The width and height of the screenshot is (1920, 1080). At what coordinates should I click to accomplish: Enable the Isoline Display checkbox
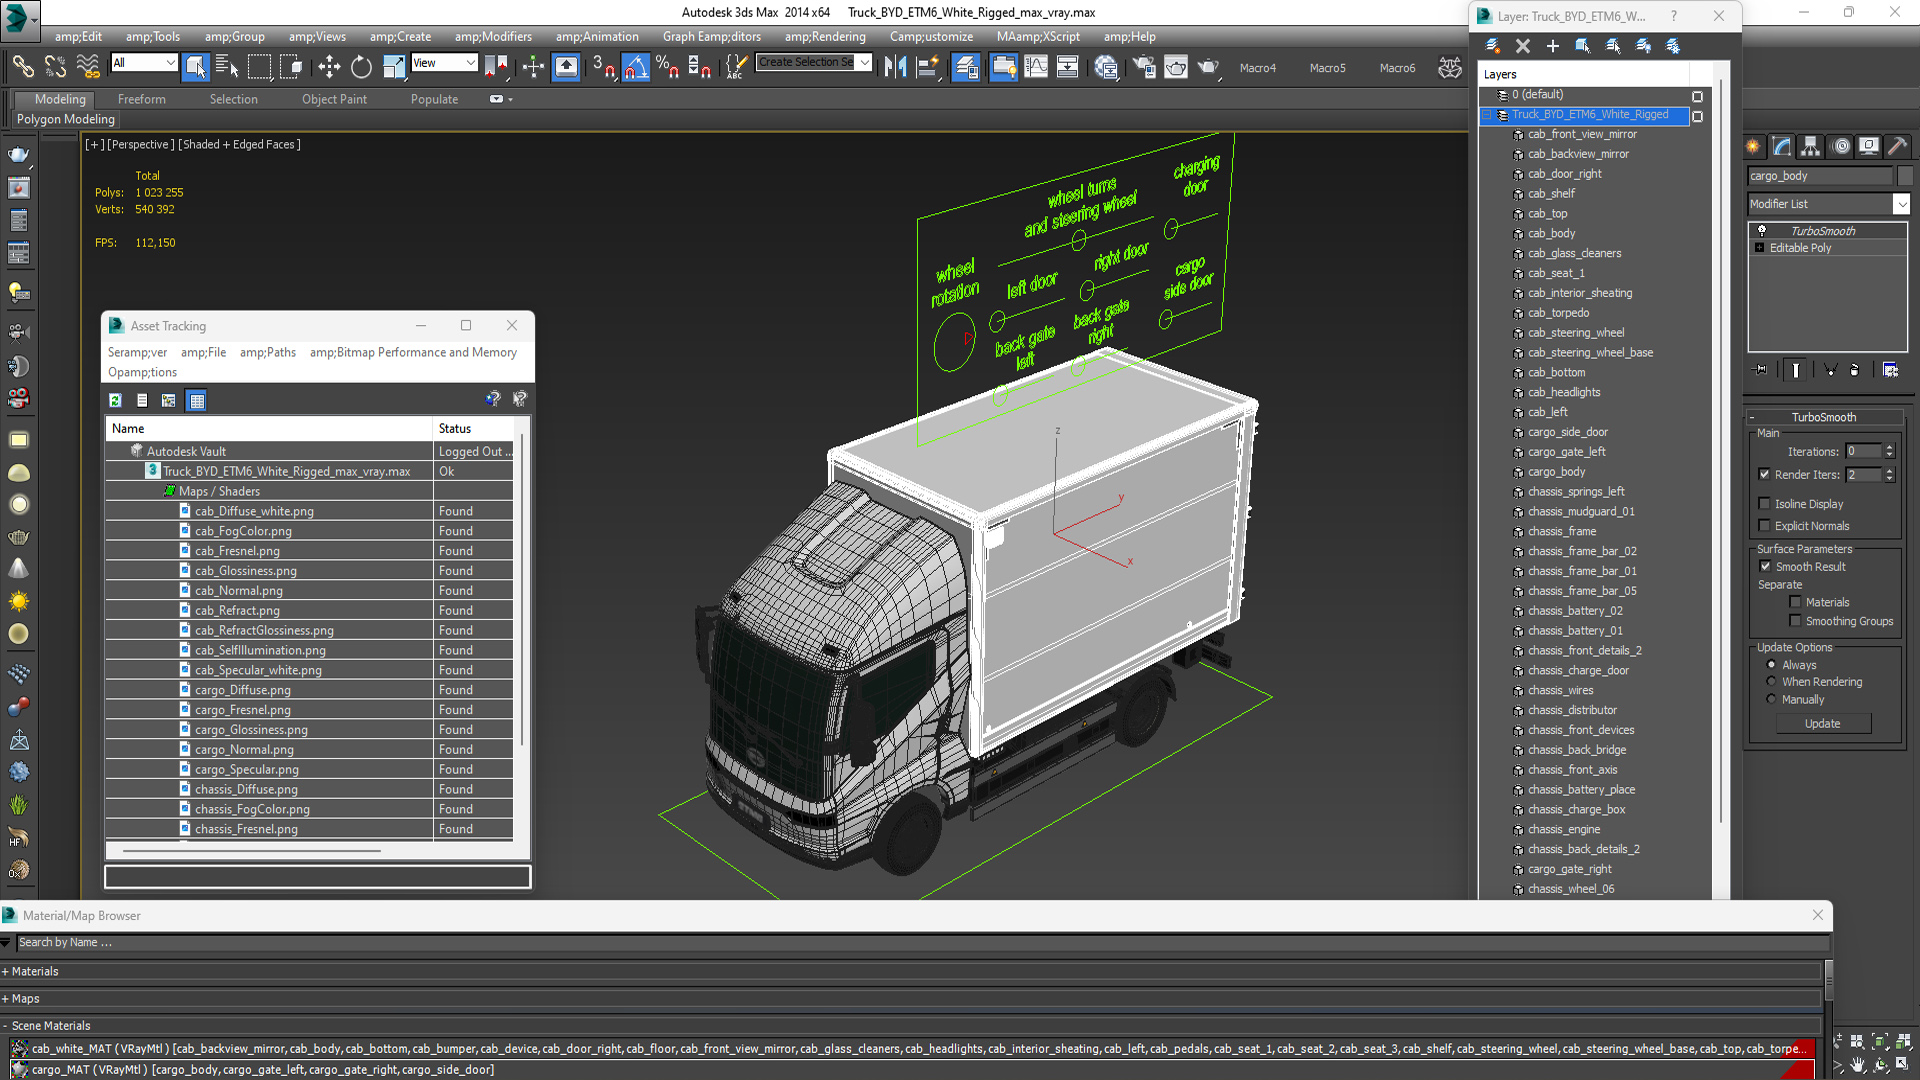(1765, 504)
